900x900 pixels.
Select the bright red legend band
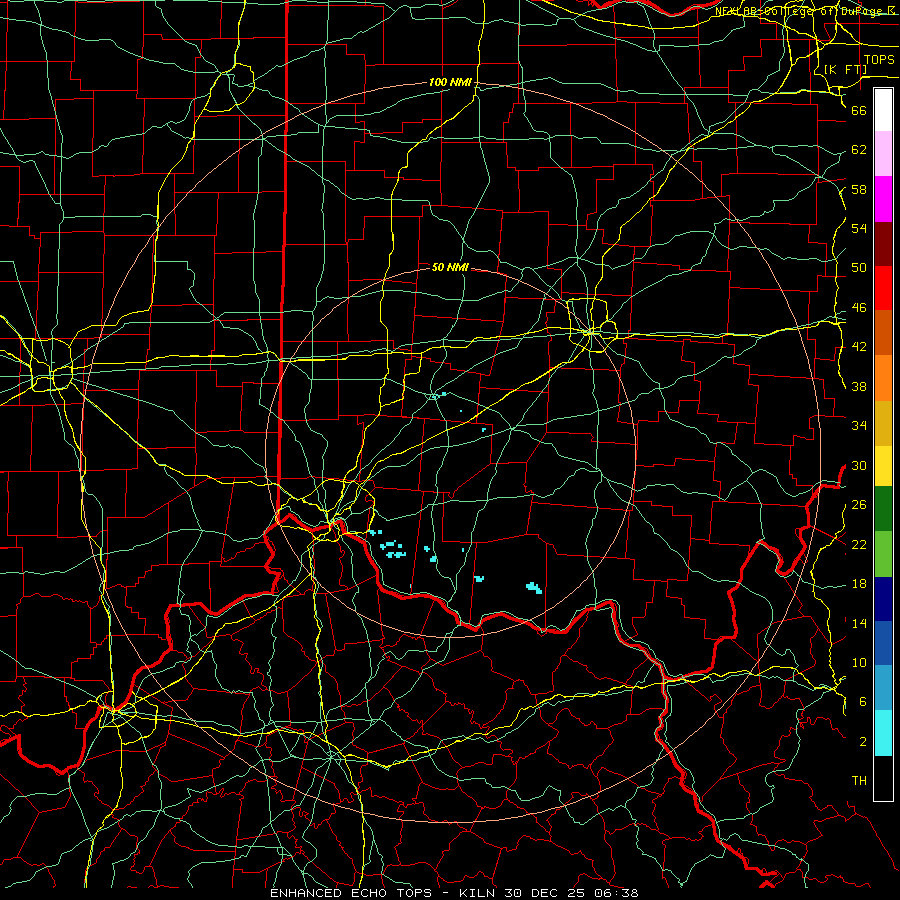pyautogui.click(x=883, y=289)
